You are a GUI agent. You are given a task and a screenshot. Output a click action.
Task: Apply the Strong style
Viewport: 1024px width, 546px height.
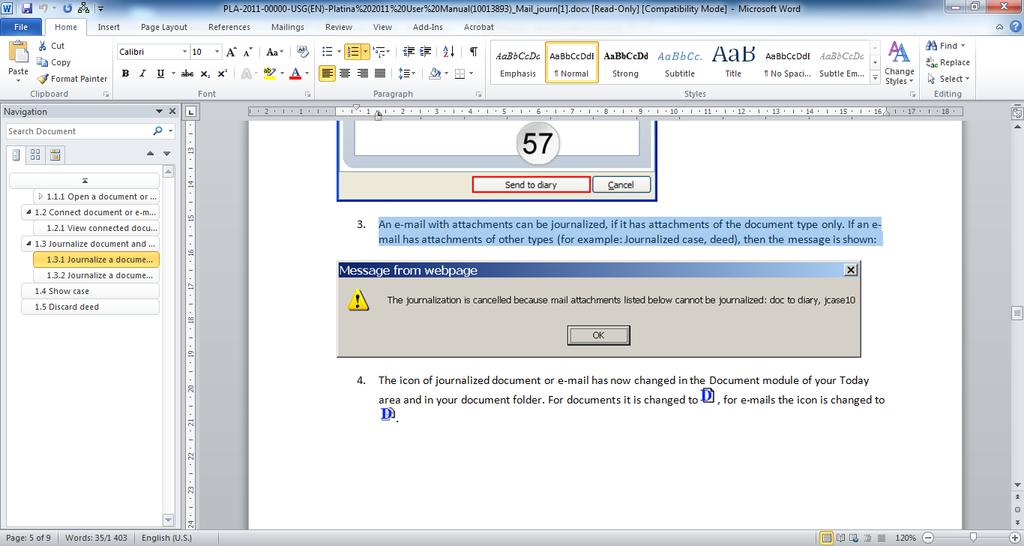click(x=626, y=62)
